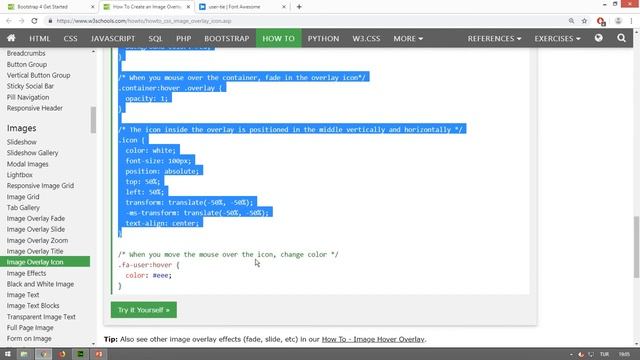
Task: Open a new browser tab
Action: pyautogui.click(x=299, y=7)
